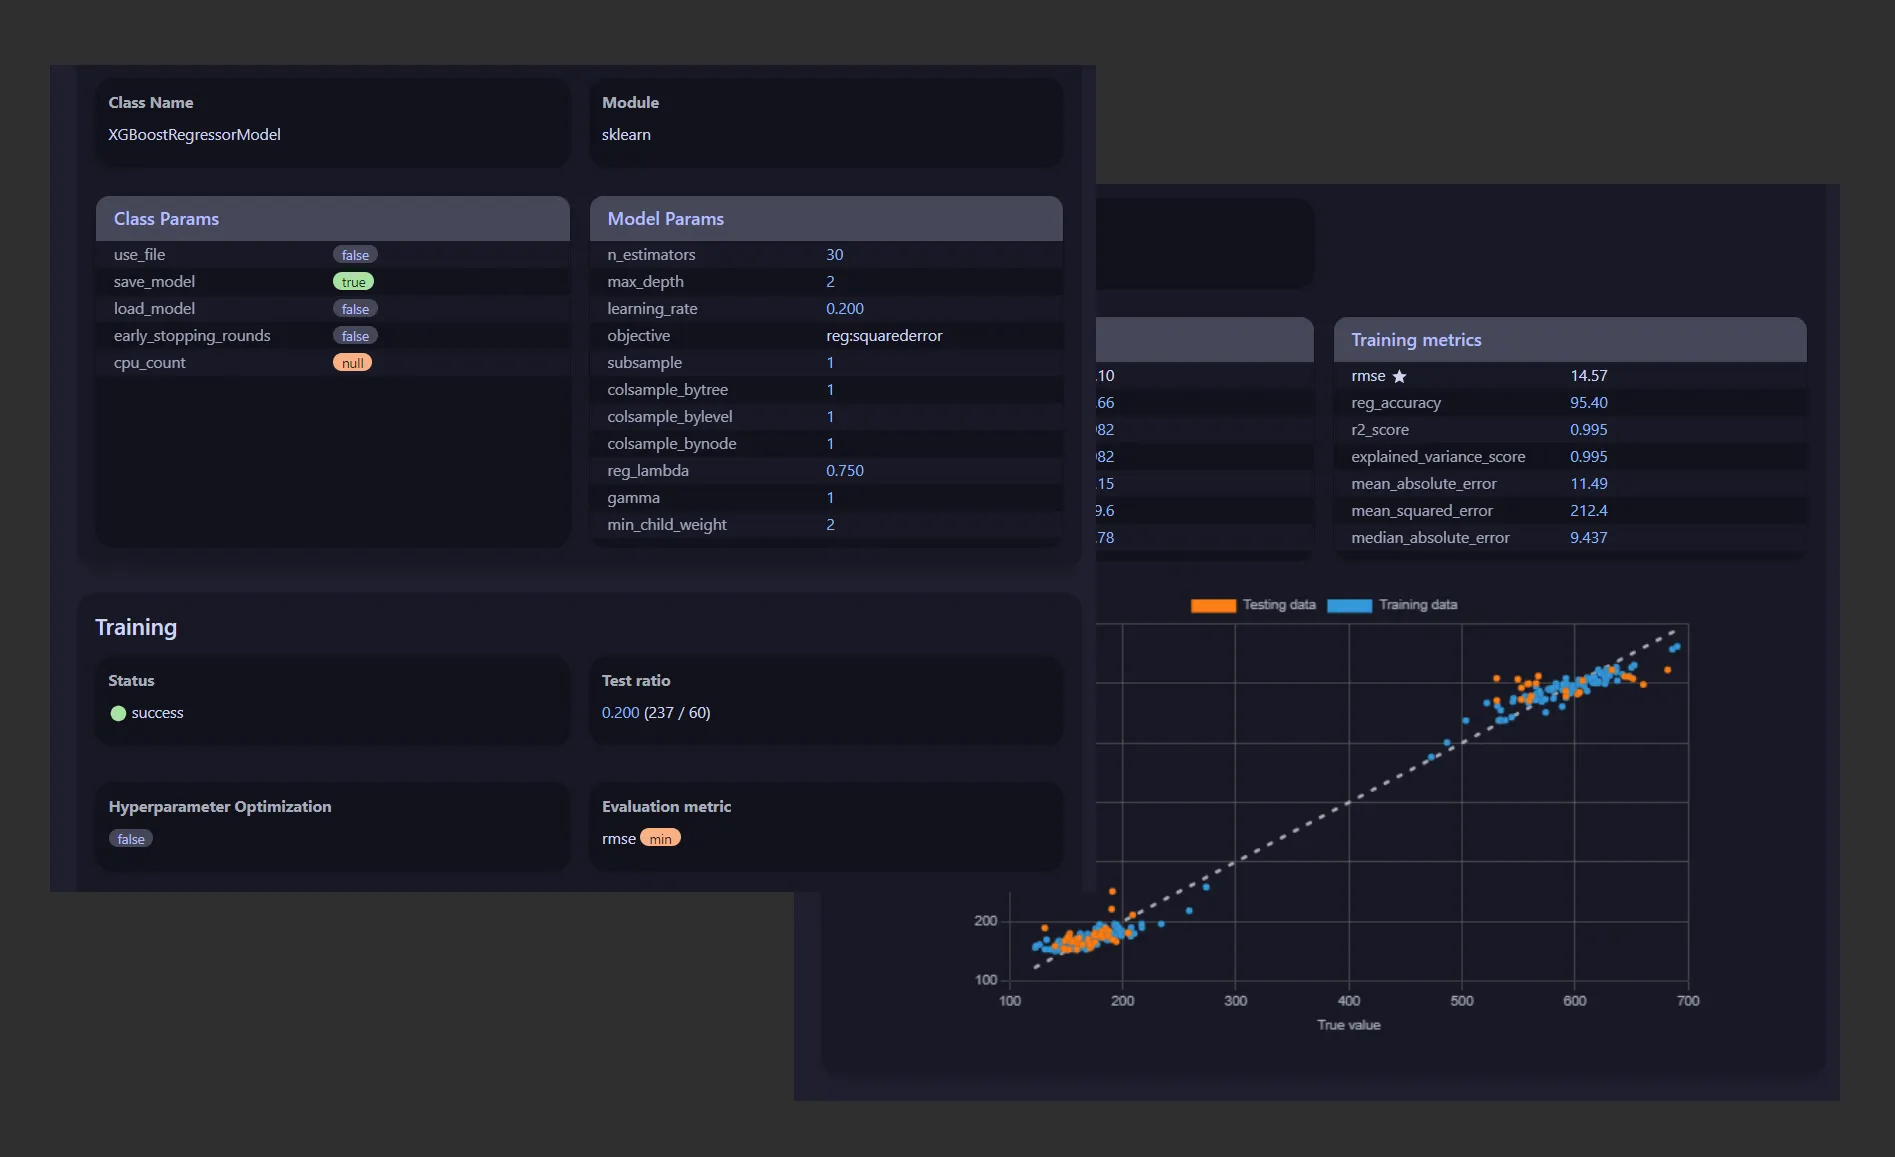Image resolution: width=1895 pixels, height=1157 pixels.
Task: Click the Class Name label
Action: click(x=151, y=103)
